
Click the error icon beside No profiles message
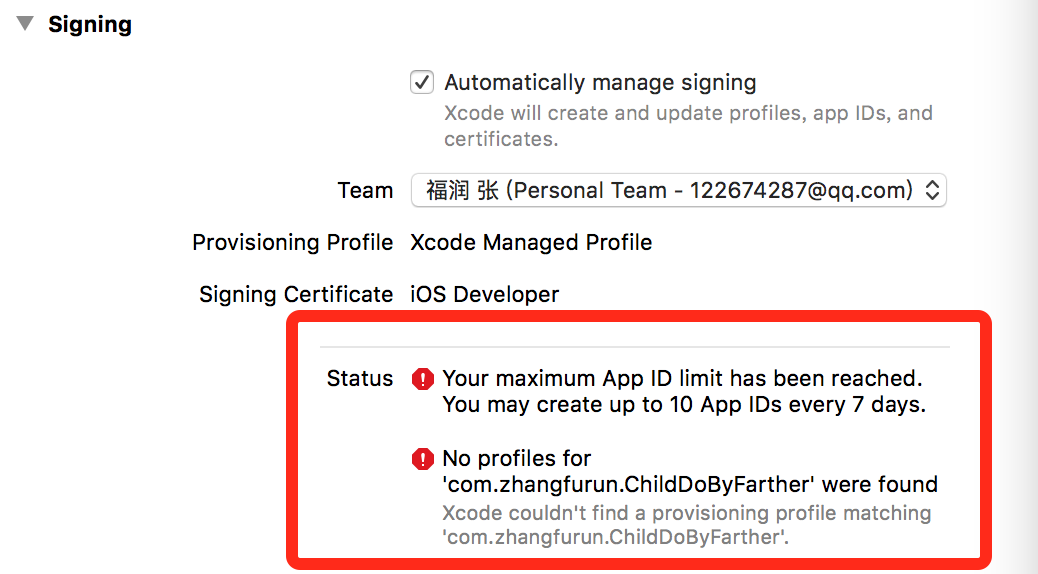(x=423, y=459)
